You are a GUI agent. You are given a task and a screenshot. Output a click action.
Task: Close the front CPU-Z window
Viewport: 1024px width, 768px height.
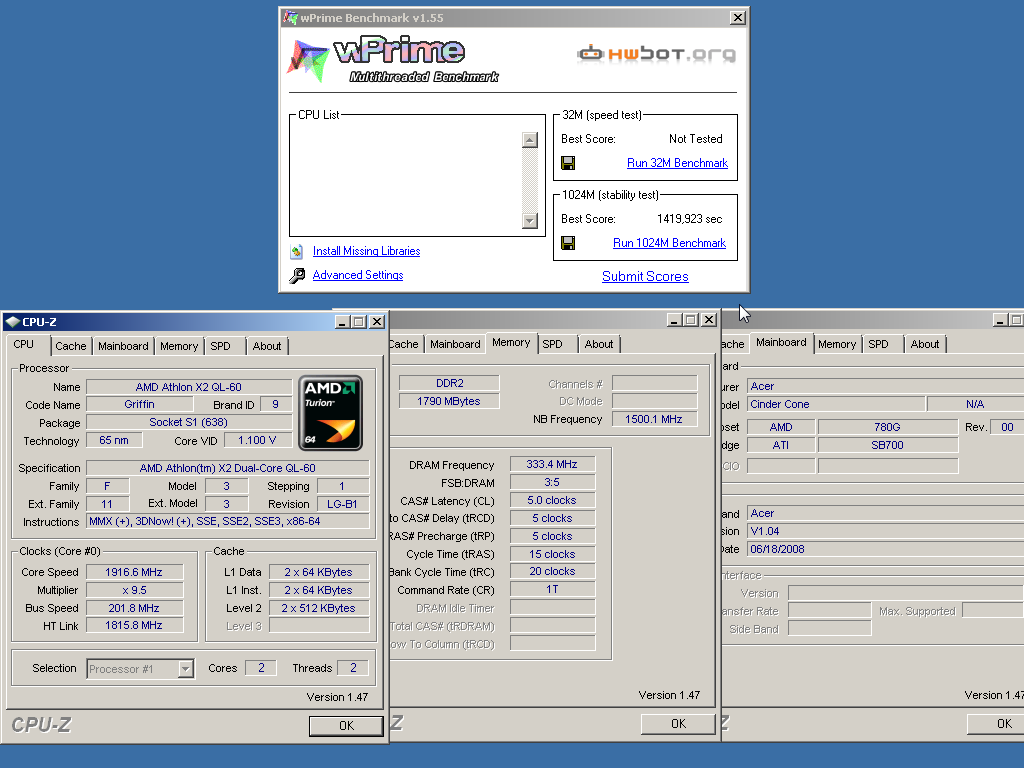click(377, 321)
